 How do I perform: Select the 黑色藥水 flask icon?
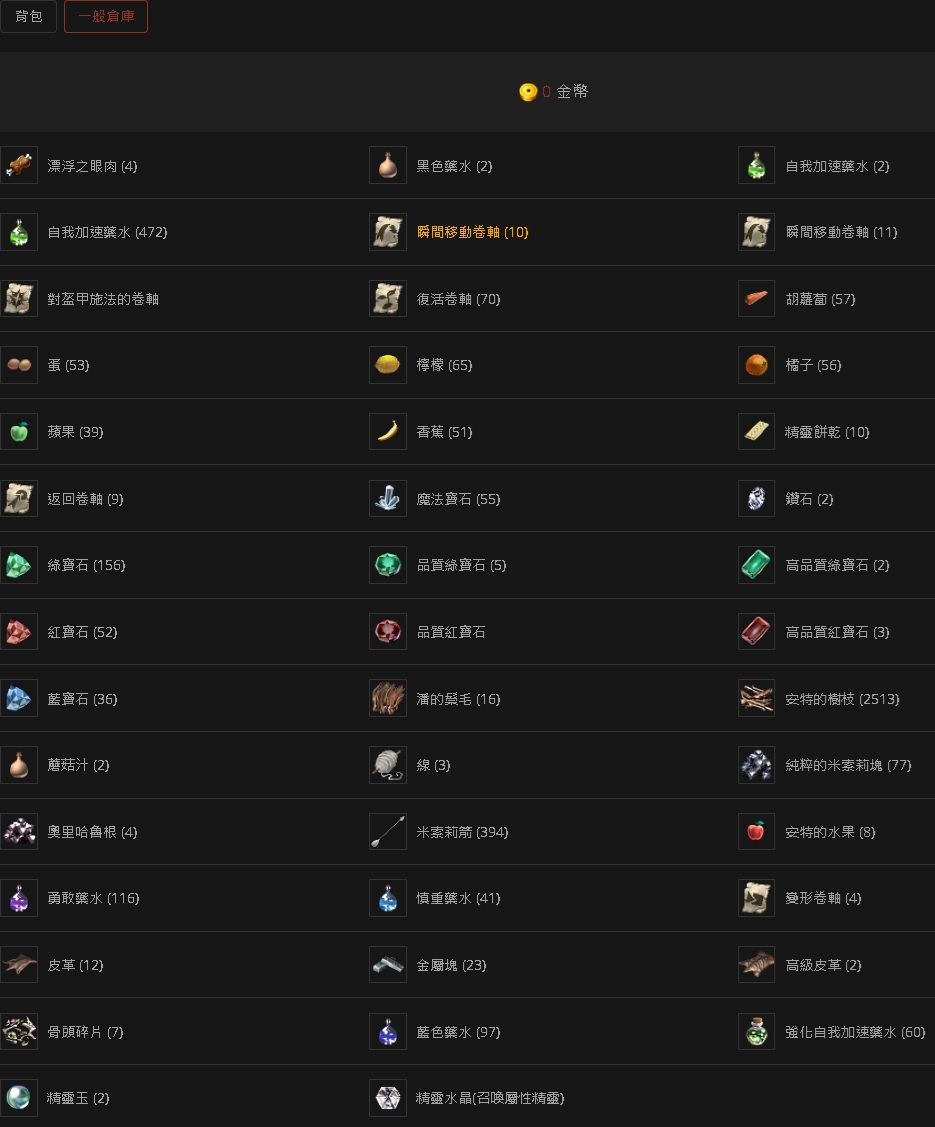[388, 165]
